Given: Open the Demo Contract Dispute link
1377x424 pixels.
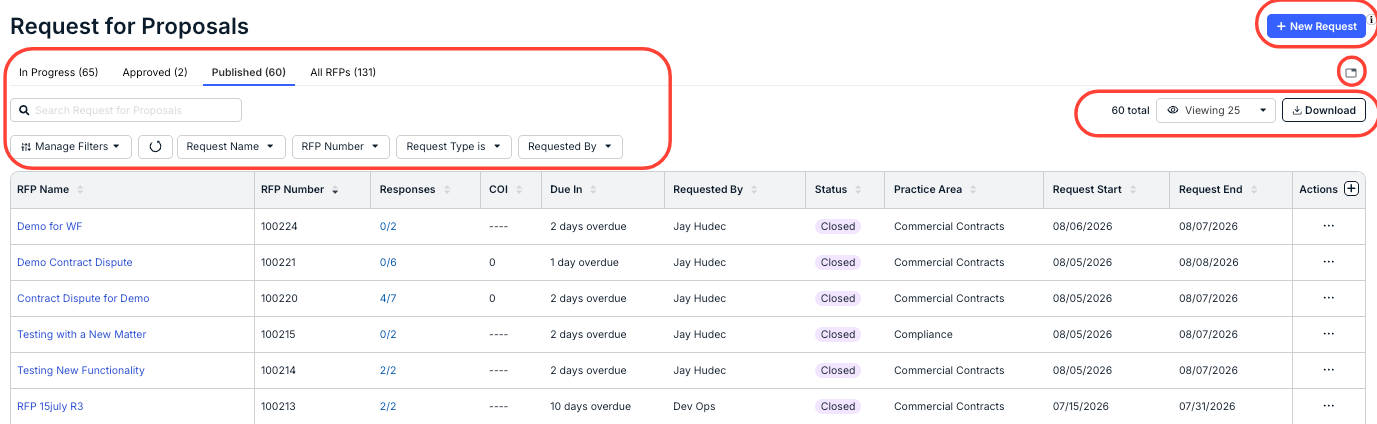Looking at the screenshot, I should click(75, 262).
